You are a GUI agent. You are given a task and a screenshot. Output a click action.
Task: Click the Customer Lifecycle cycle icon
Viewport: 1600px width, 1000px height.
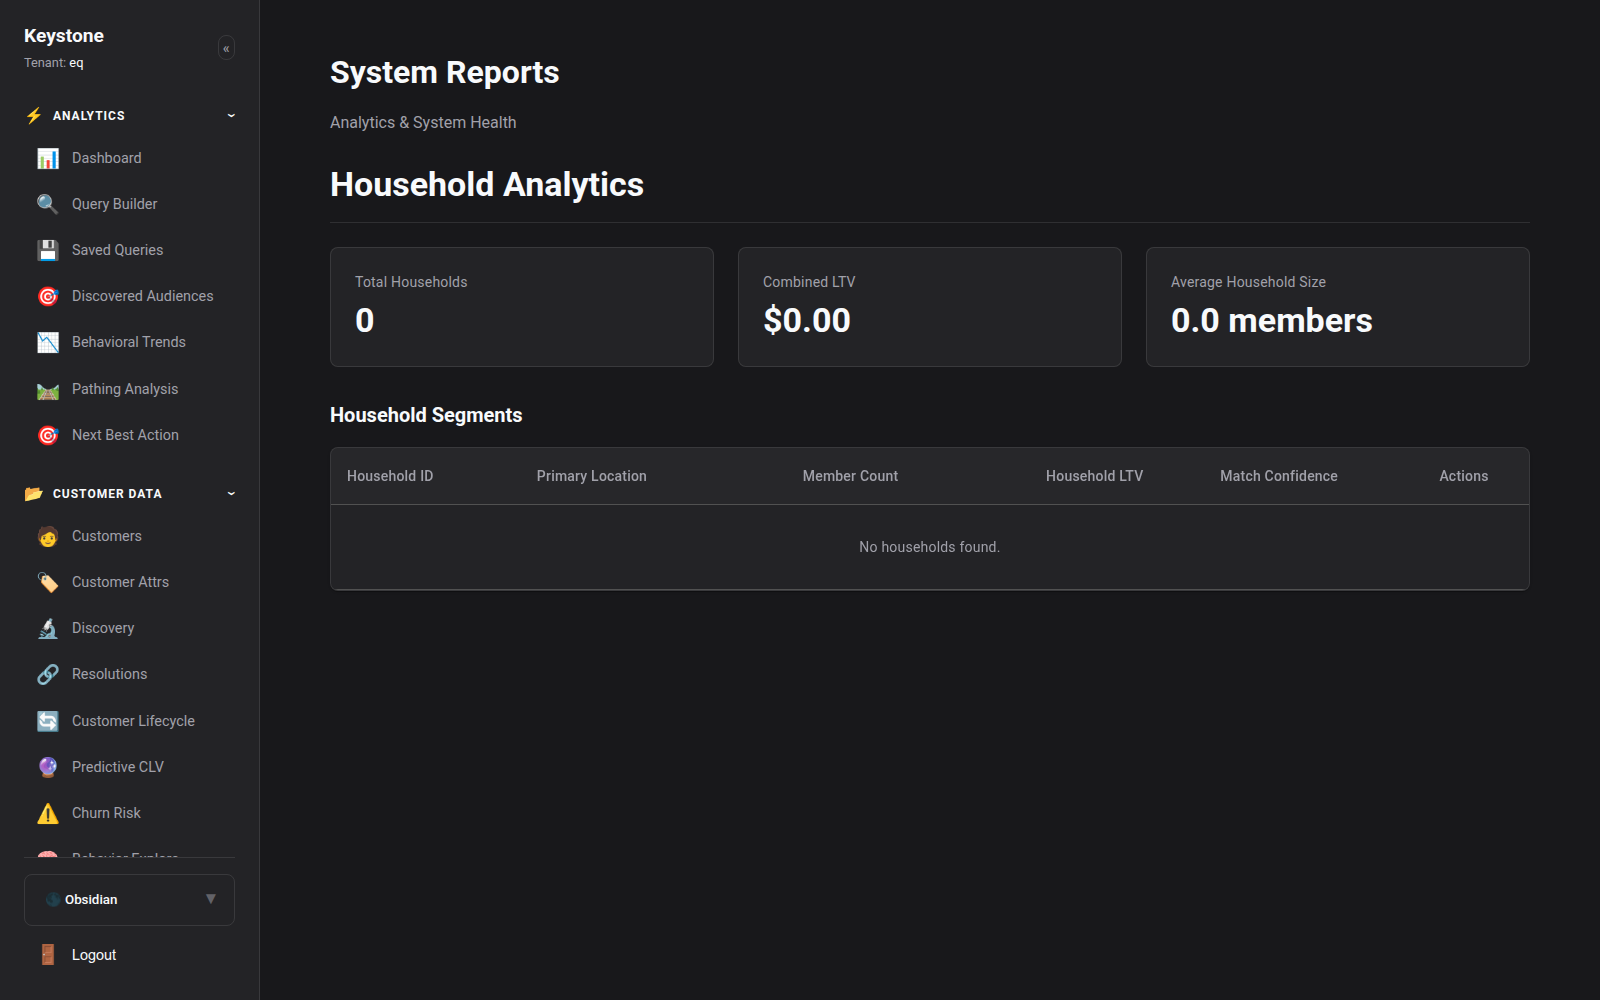point(48,721)
